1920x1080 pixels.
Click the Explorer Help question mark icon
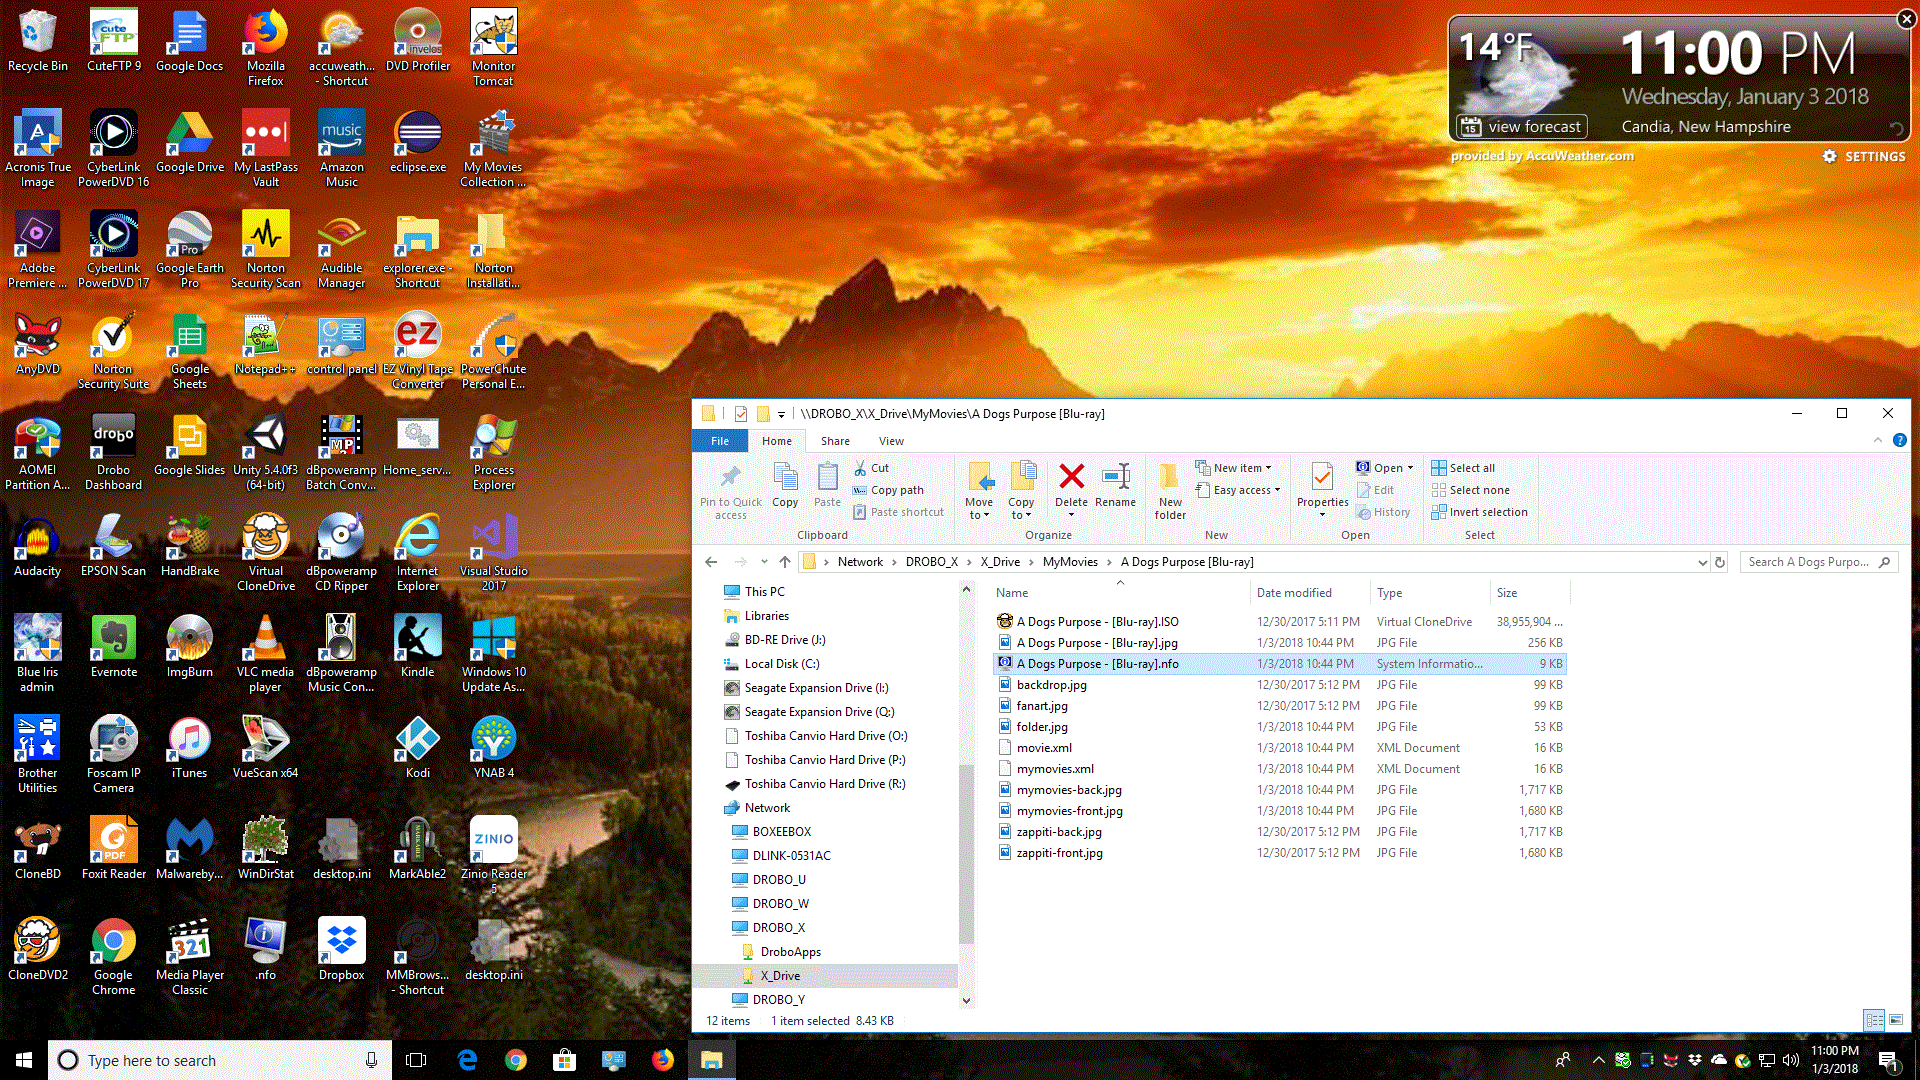1899,440
